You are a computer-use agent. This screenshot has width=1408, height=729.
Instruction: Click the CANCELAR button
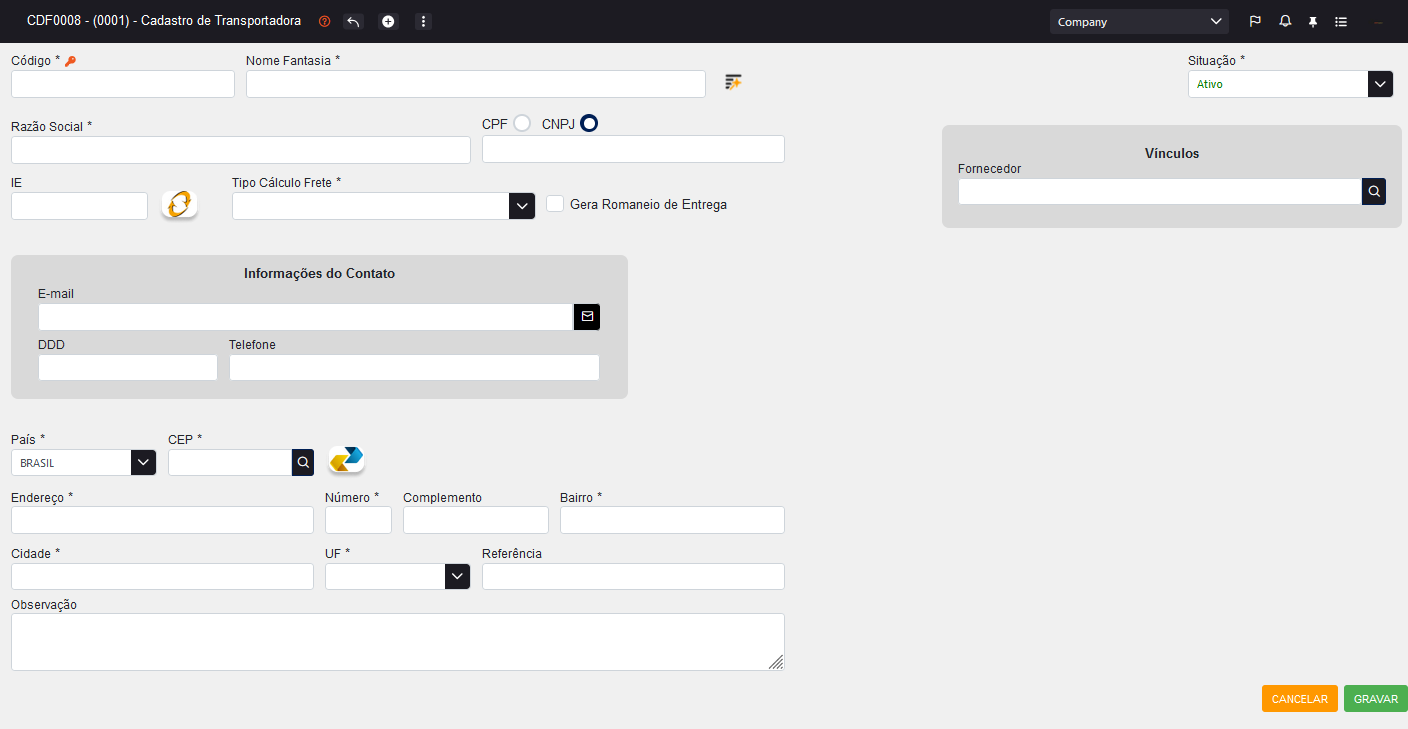point(1299,699)
